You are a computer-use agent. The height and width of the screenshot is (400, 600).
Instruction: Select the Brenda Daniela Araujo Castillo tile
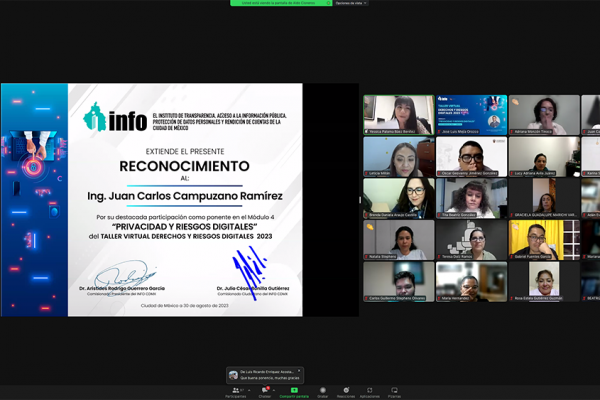click(x=399, y=198)
